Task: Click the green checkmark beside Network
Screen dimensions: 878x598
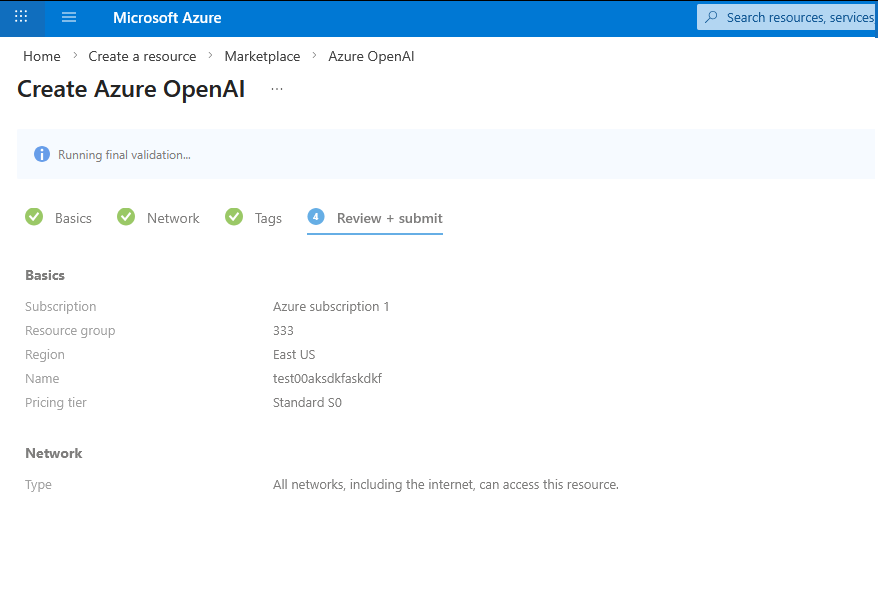Action: point(126,217)
